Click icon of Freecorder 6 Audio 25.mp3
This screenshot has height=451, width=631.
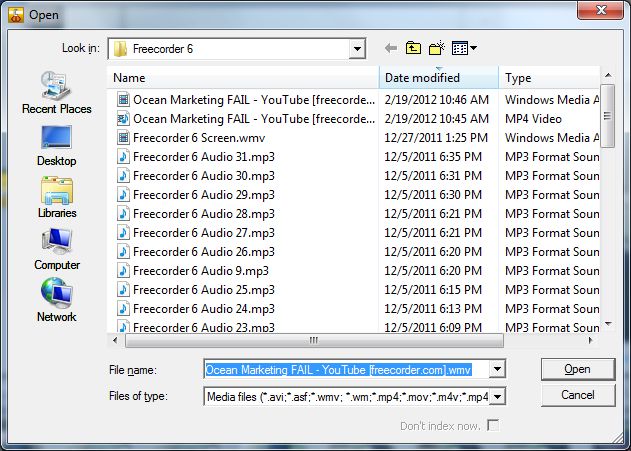(123, 290)
